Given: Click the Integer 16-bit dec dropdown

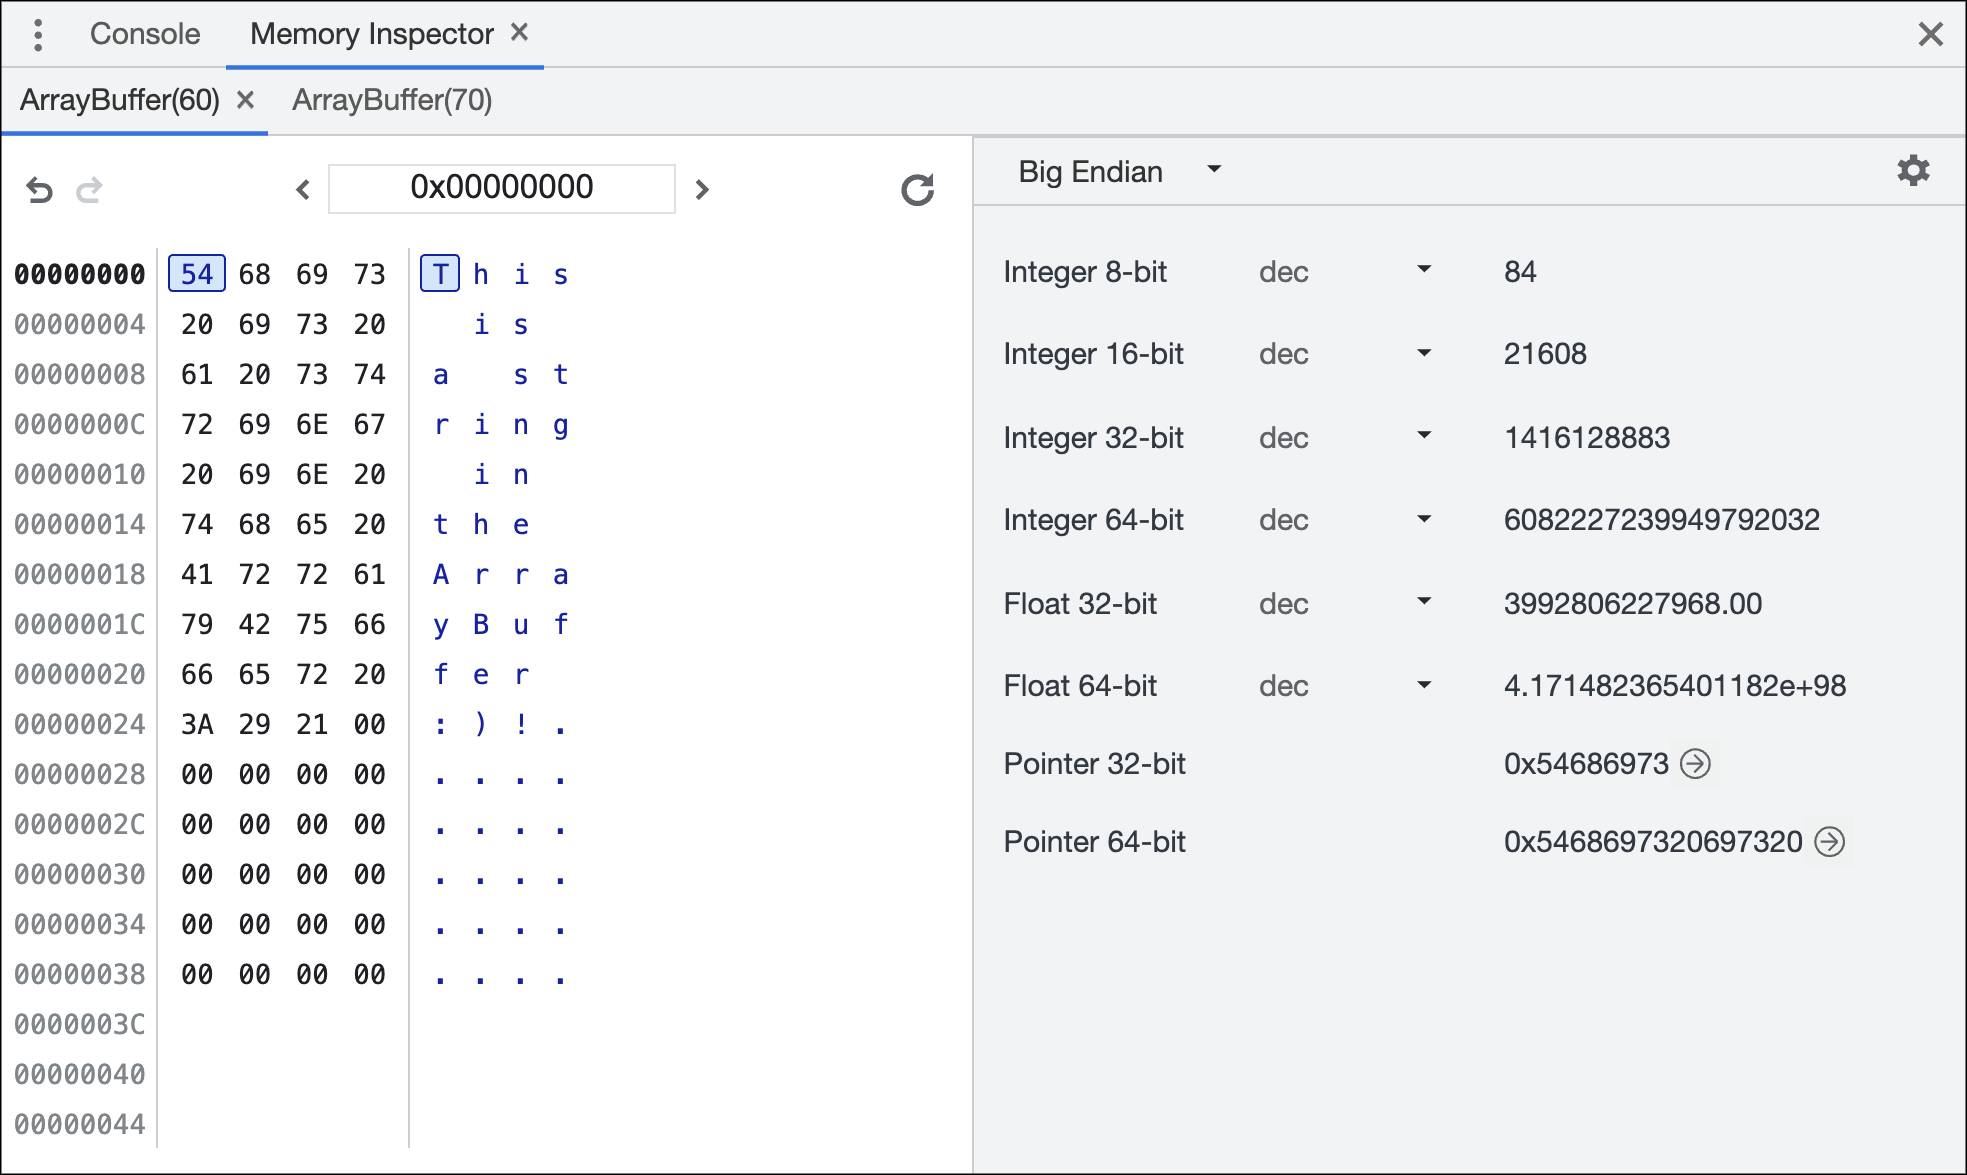Looking at the screenshot, I should point(1336,352).
